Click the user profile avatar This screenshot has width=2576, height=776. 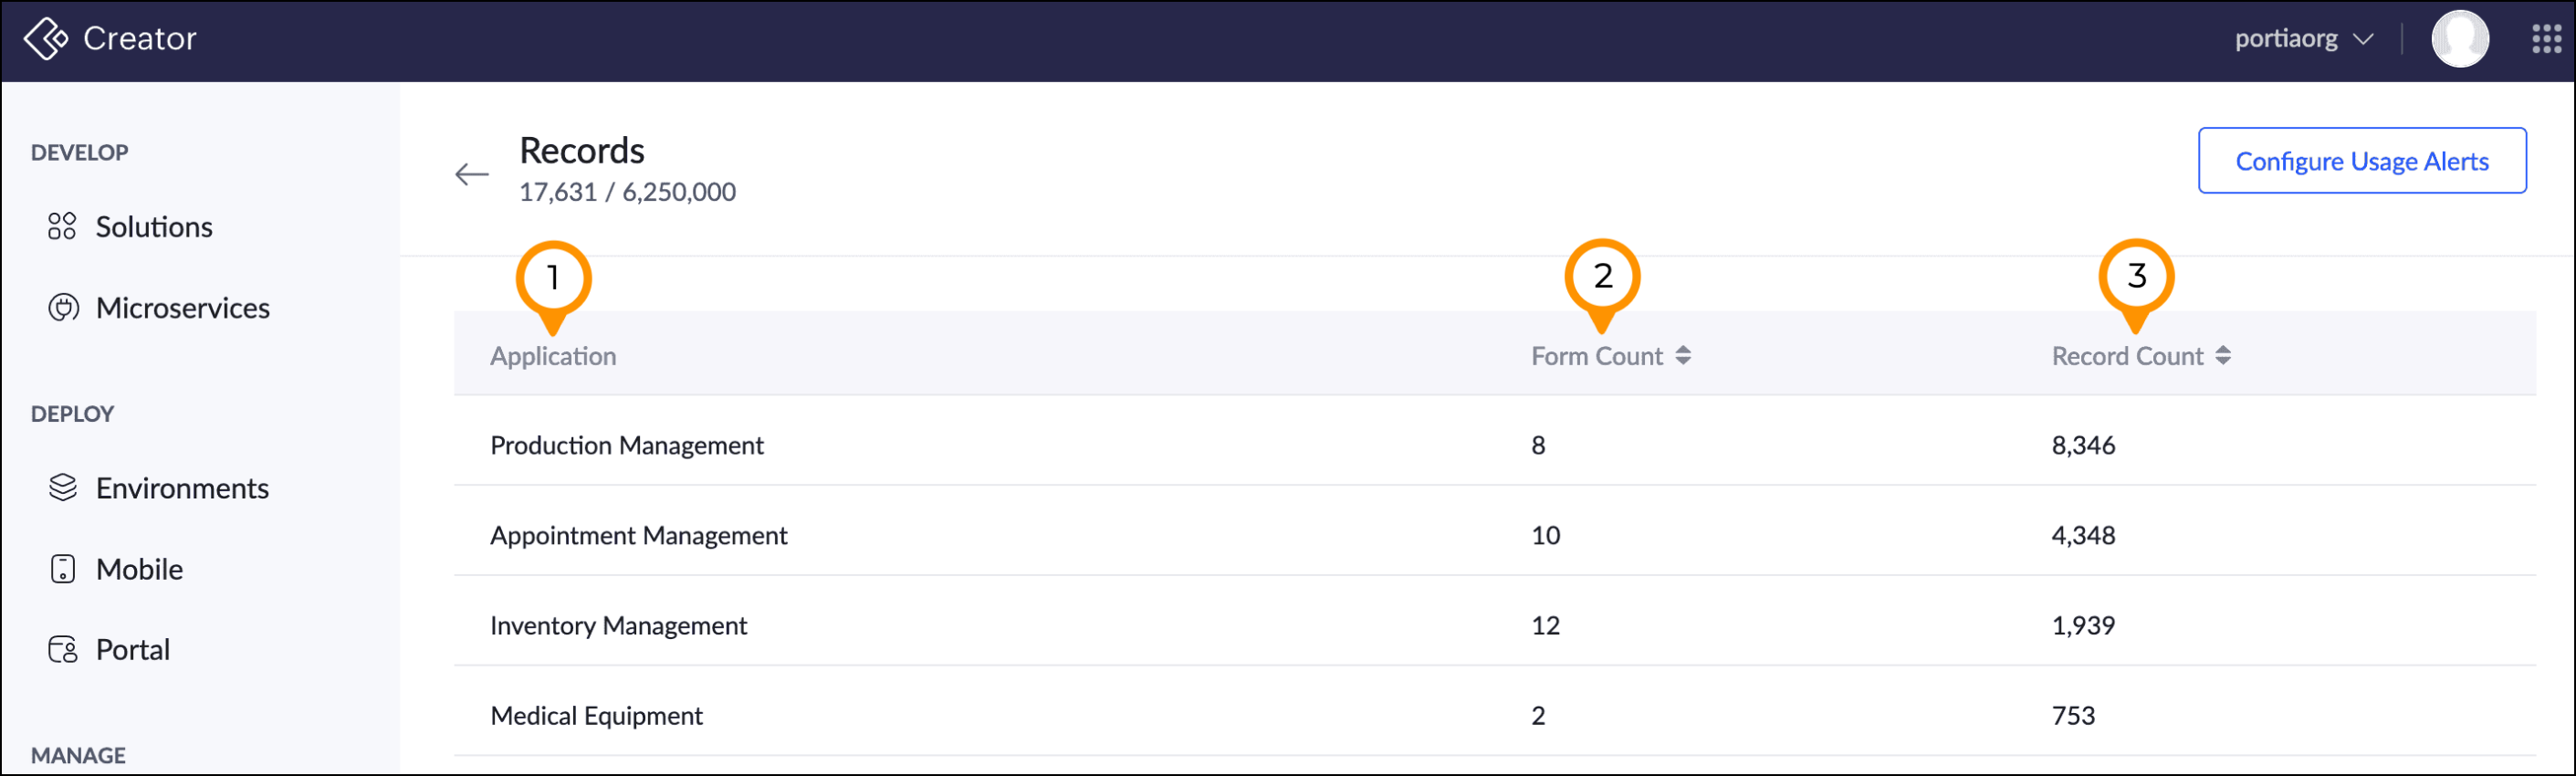pos(2459,39)
